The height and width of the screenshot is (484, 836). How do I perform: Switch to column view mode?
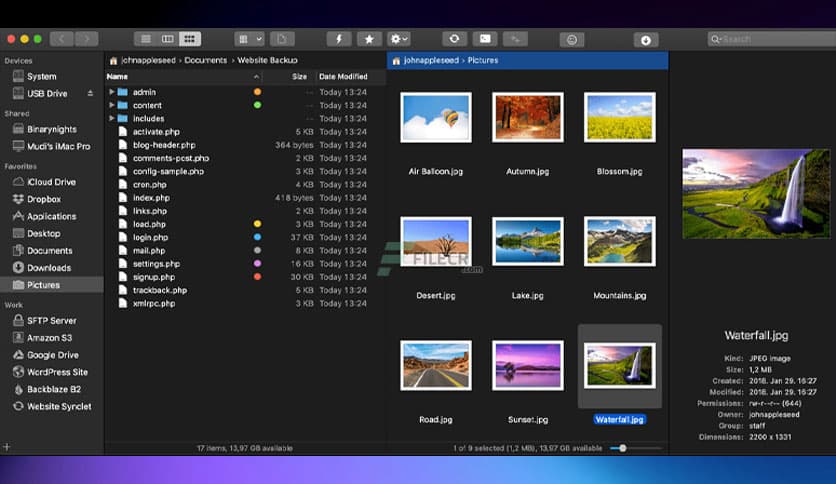point(167,39)
